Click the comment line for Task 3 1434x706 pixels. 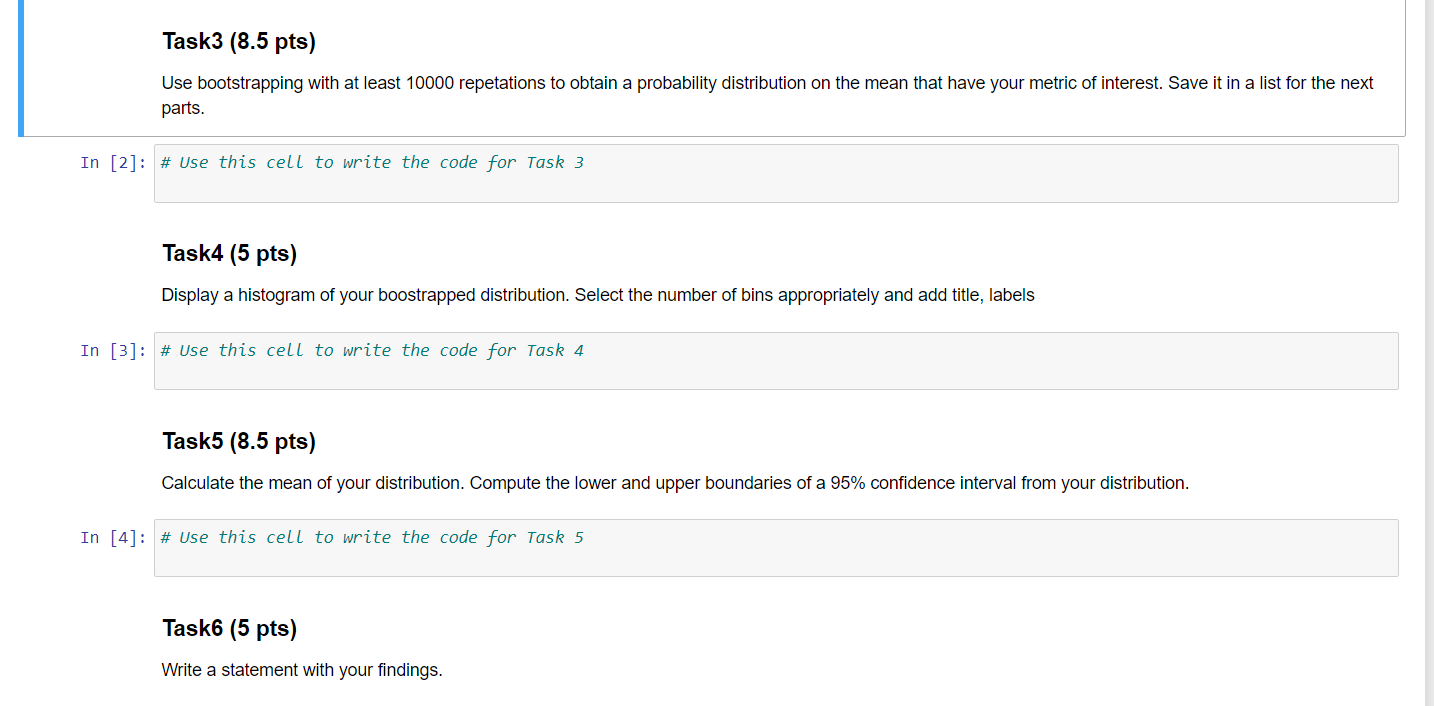click(x=372, y=162)
